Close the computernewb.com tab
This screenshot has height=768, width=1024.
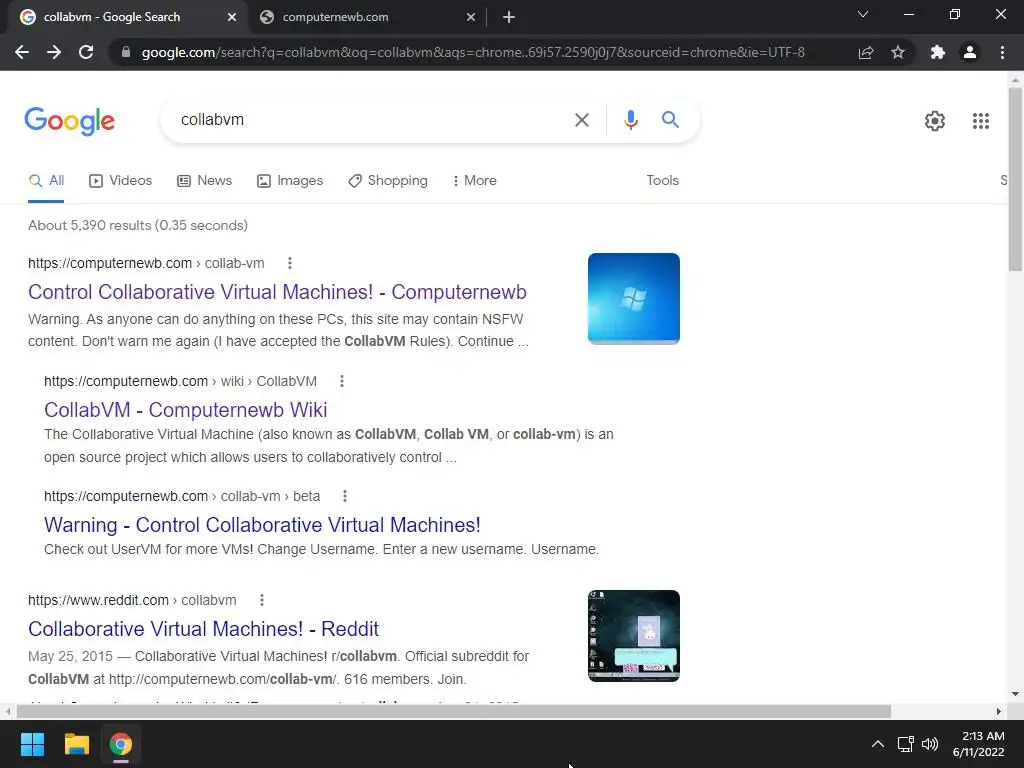(471, 17)
